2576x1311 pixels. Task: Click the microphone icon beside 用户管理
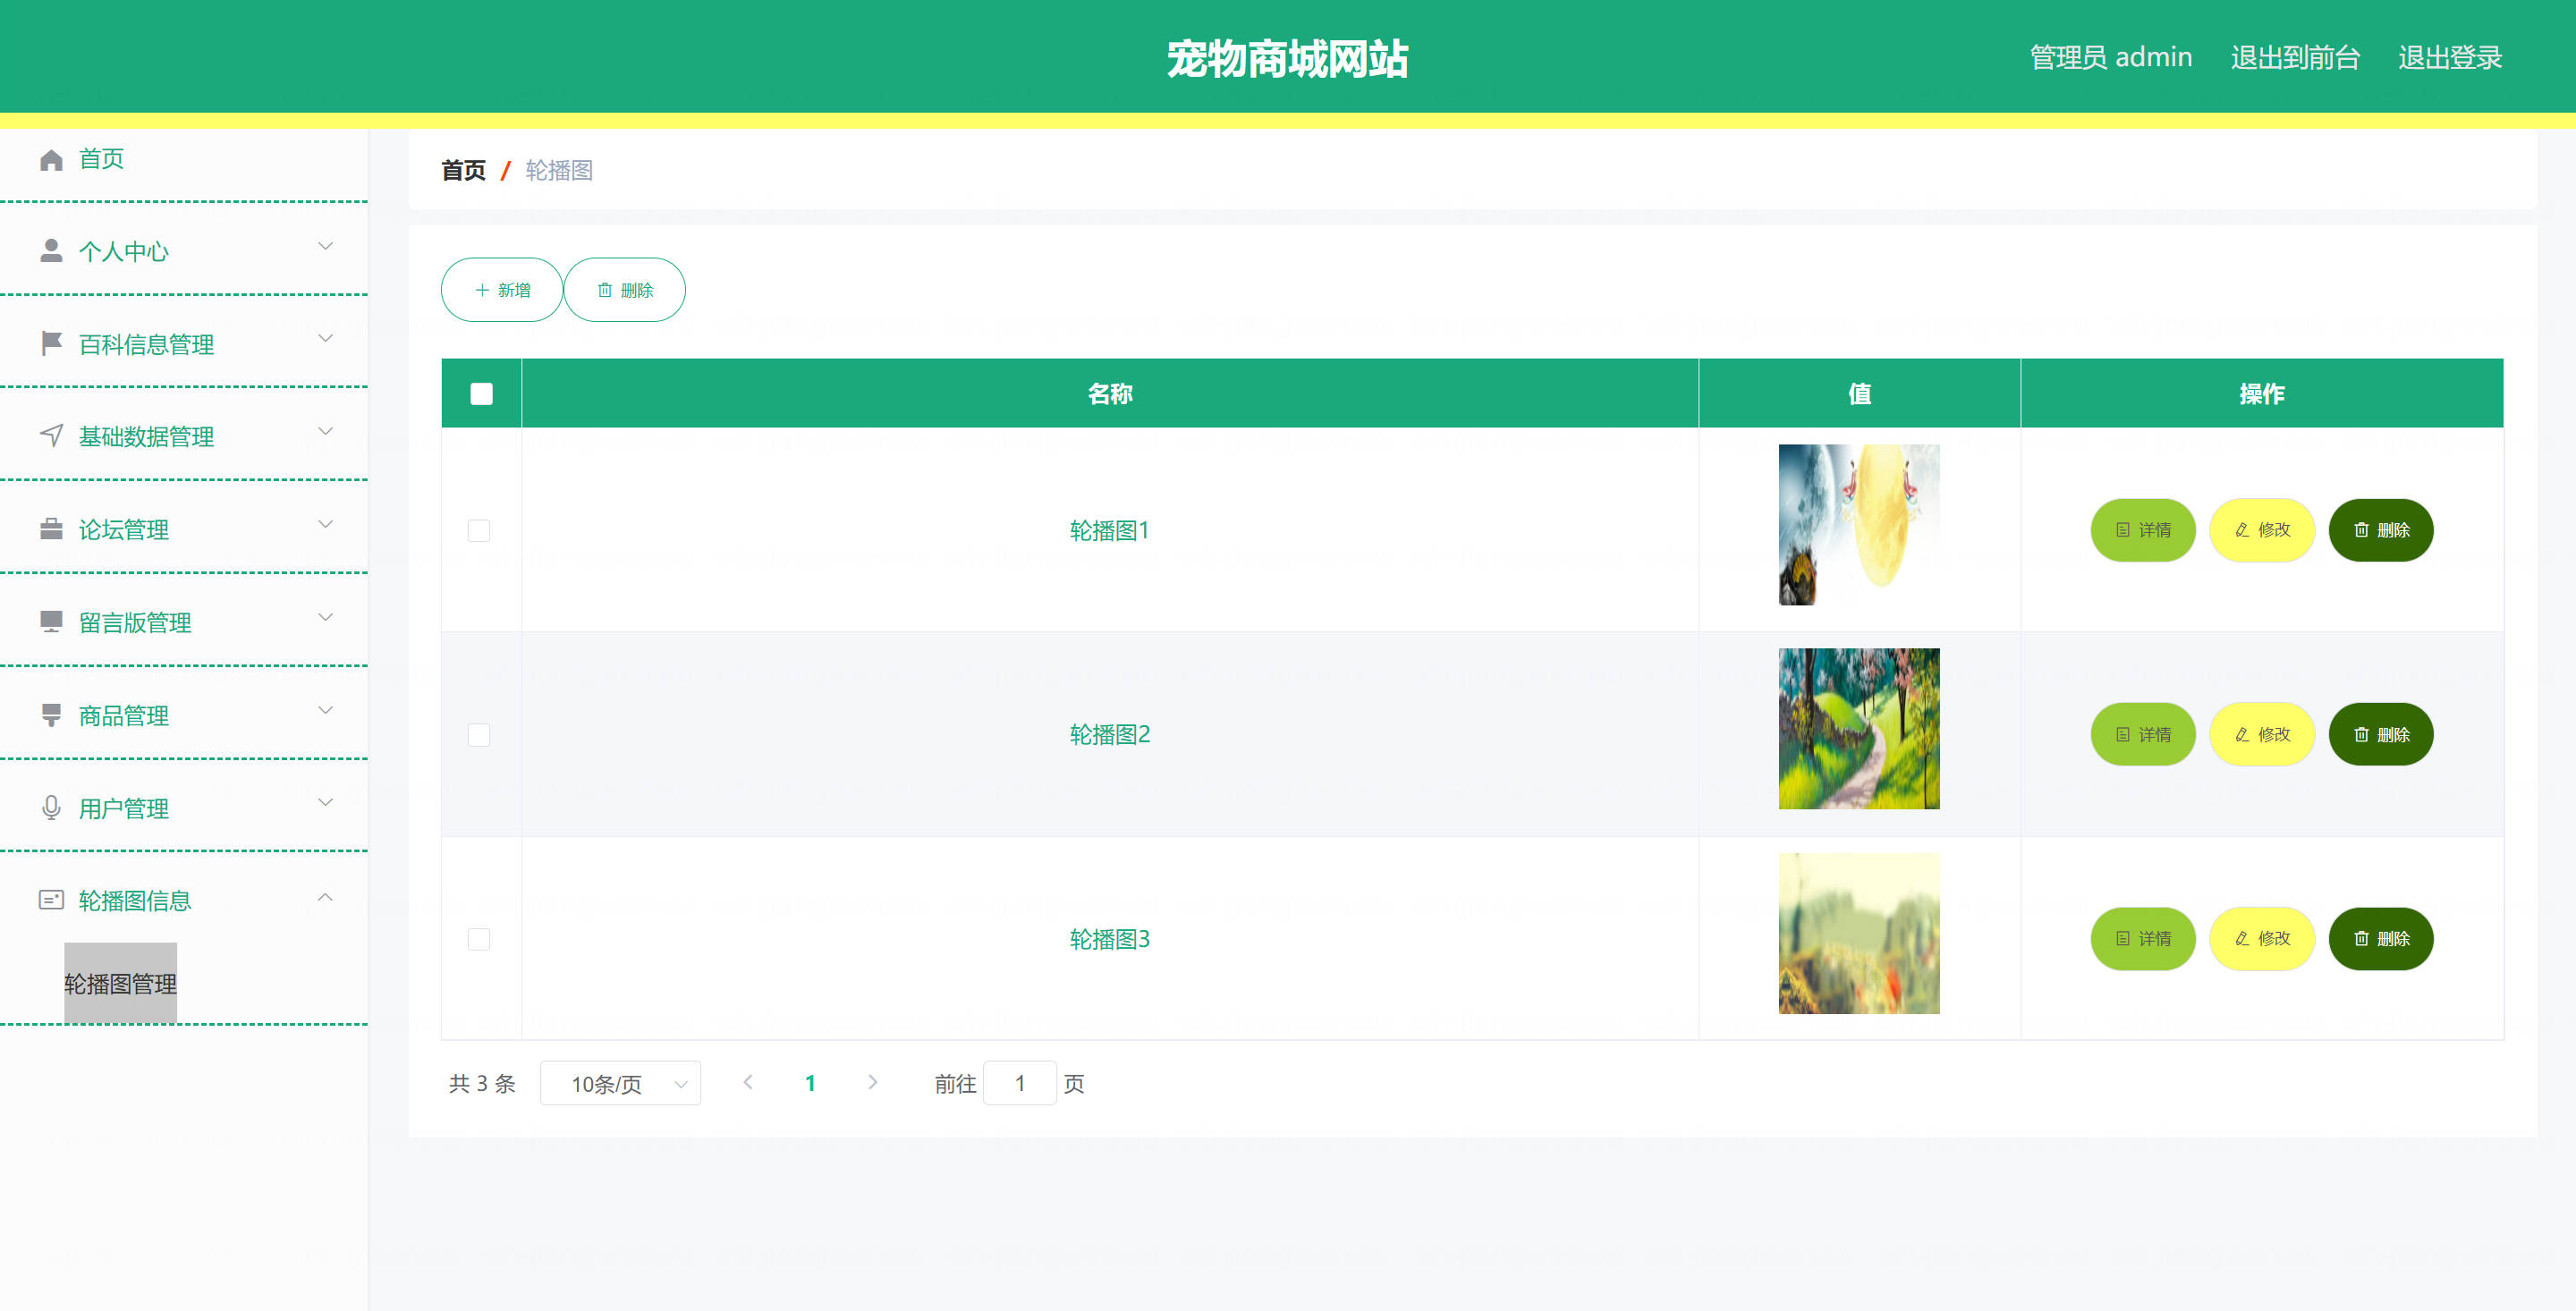pyautogui.click(x=51, y=808)
